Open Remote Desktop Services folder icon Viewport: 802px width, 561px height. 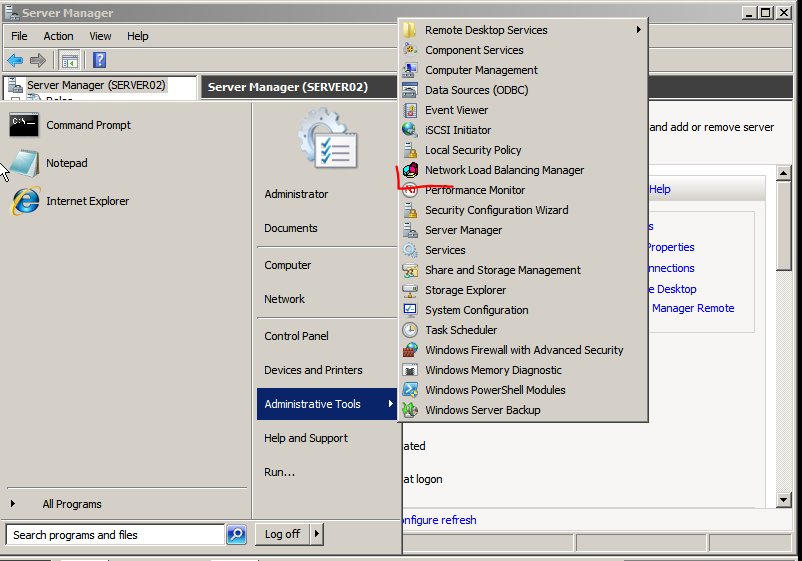coord(410,30)
